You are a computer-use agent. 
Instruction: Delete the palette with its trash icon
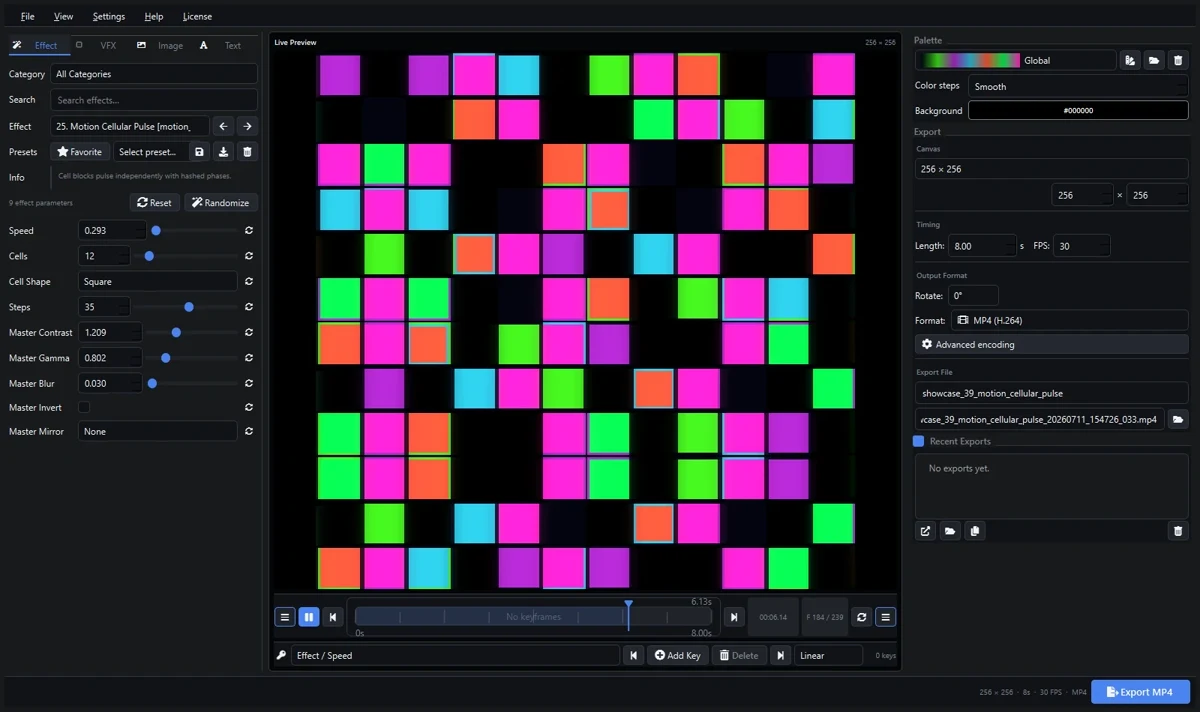point(1178,60)
